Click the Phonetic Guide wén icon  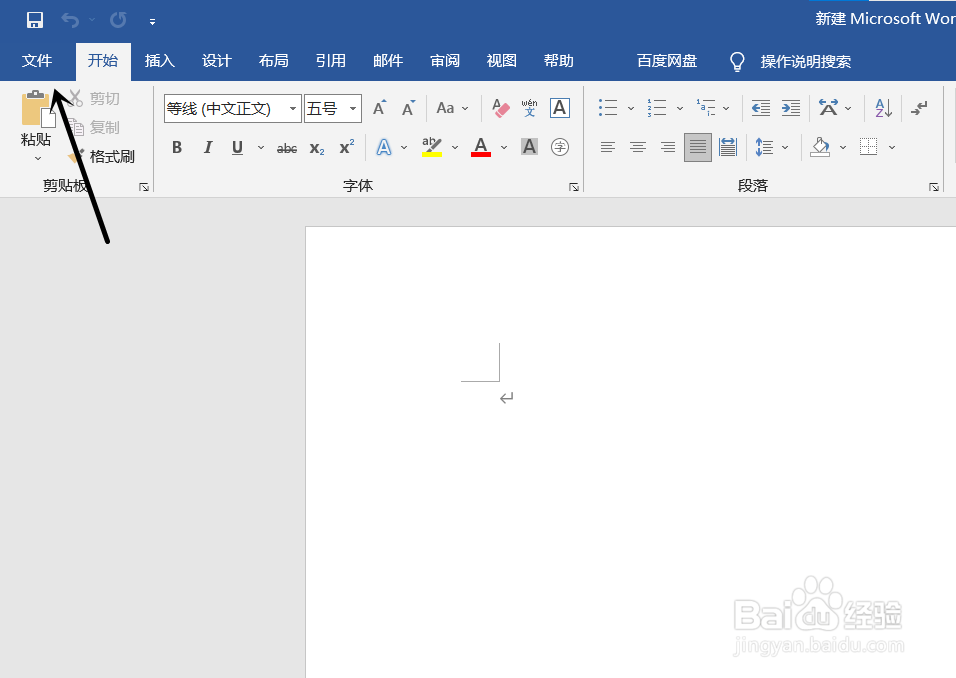[x=529, y=108]
